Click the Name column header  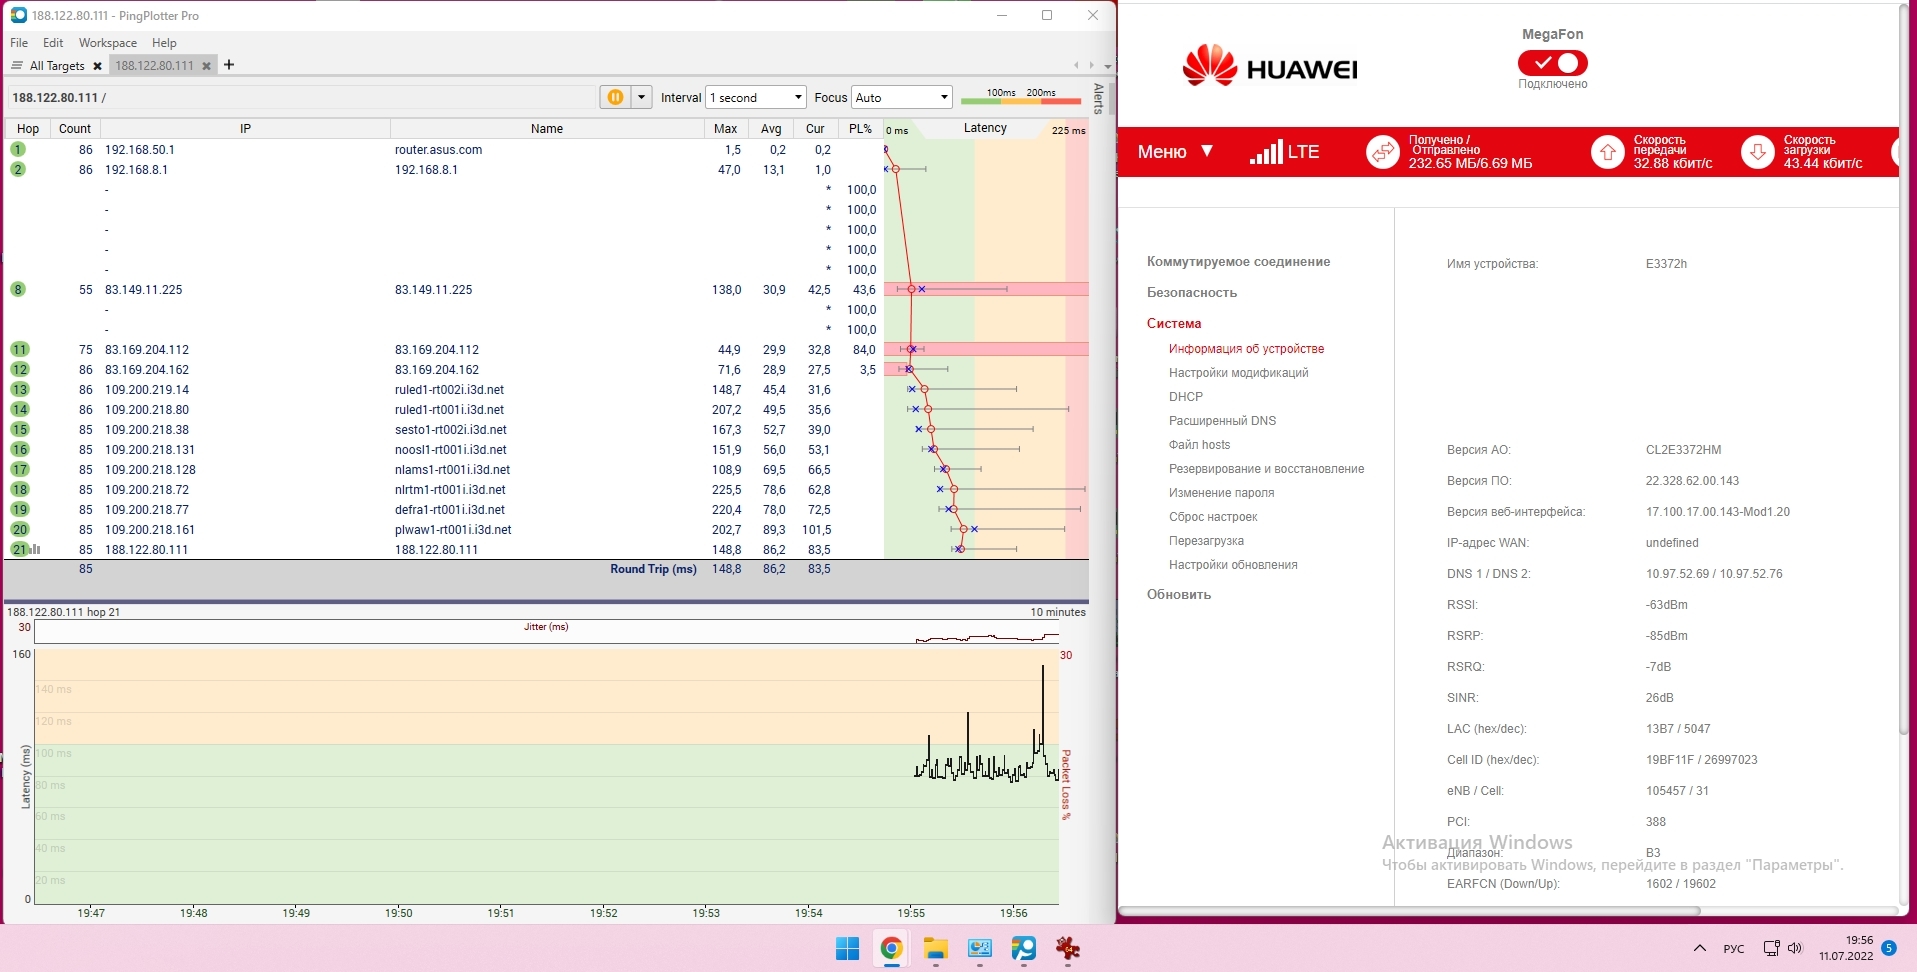[546, 129]
